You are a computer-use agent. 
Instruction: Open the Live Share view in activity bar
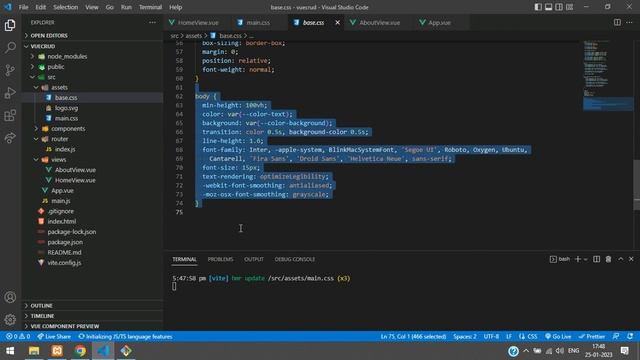tap(10, 138)
